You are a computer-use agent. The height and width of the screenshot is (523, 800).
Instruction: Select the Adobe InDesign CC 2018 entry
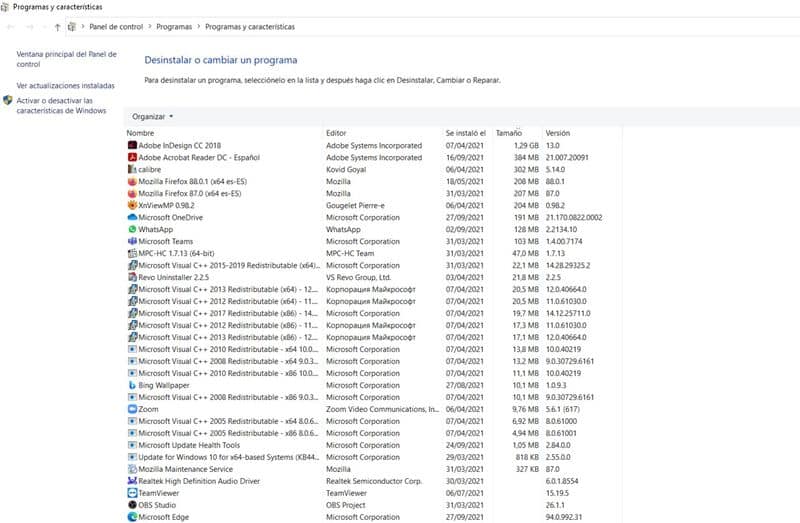pos(180,145)
